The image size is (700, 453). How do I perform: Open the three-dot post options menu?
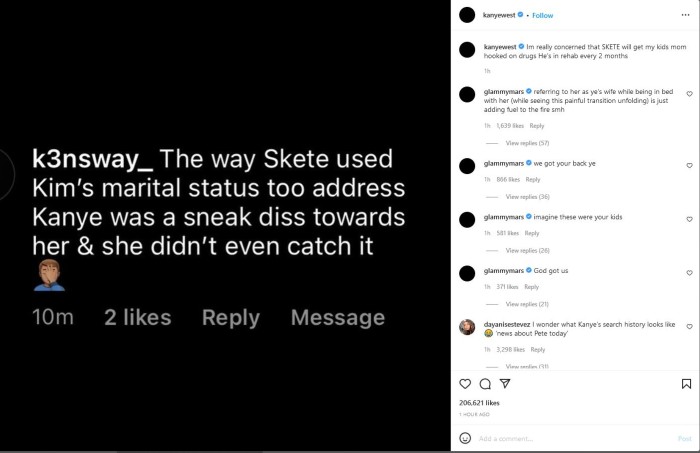click(684, 15)
